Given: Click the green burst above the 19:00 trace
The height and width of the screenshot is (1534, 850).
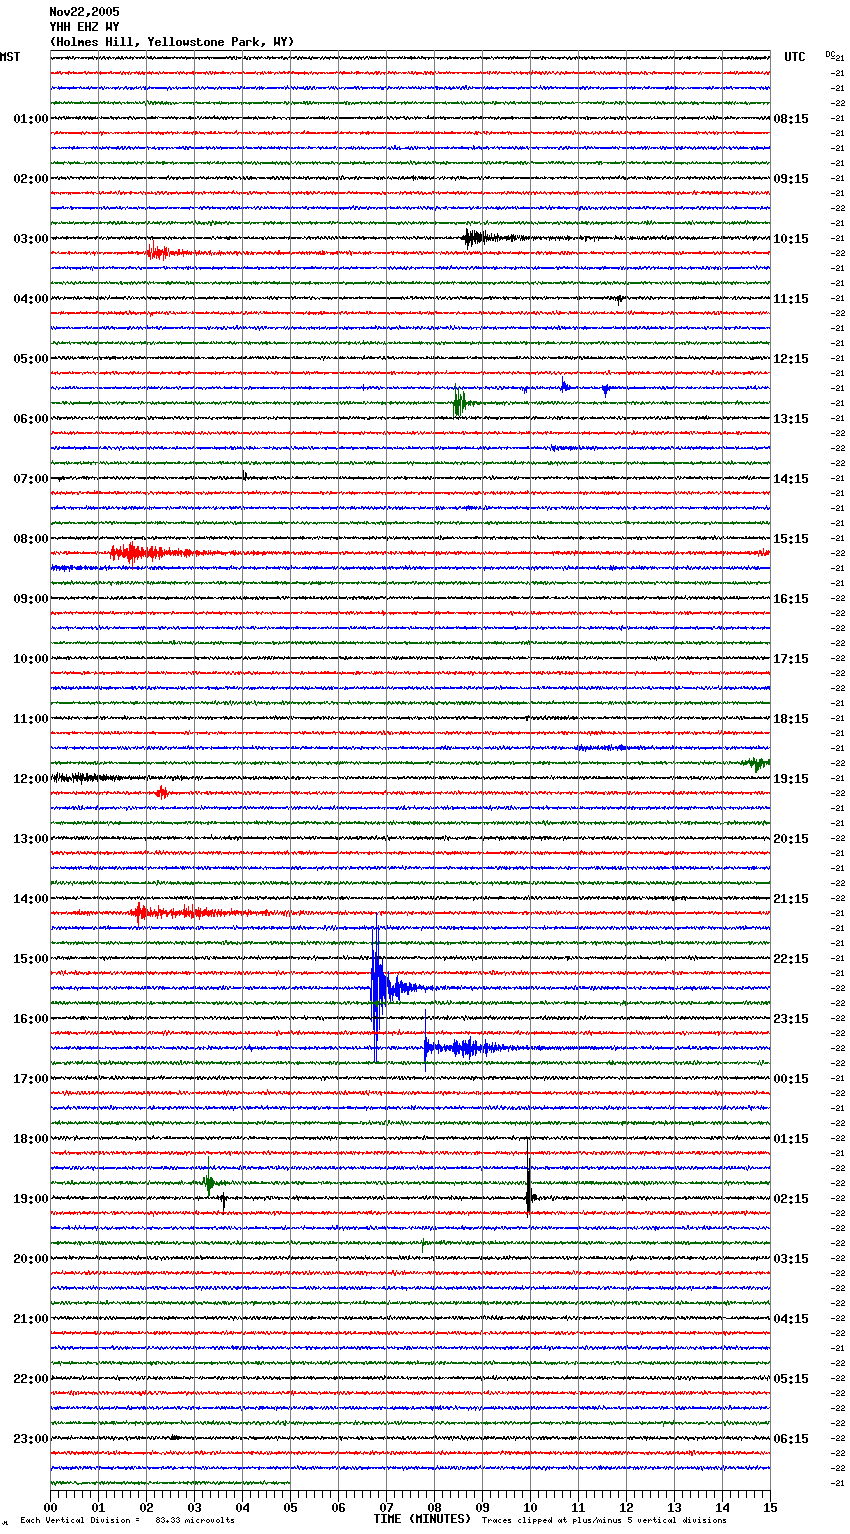Looking at the screenshot, I should coord(209,1182).
